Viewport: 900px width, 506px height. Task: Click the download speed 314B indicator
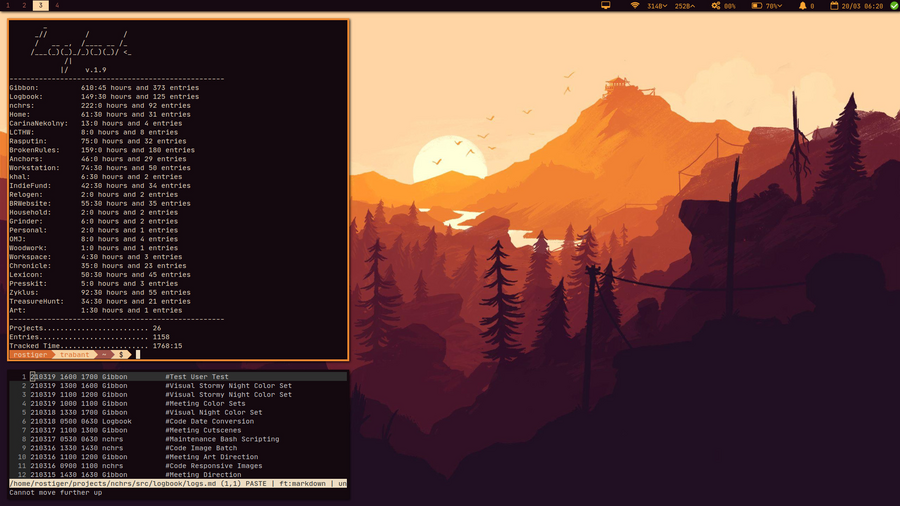[x=657, y=6]
